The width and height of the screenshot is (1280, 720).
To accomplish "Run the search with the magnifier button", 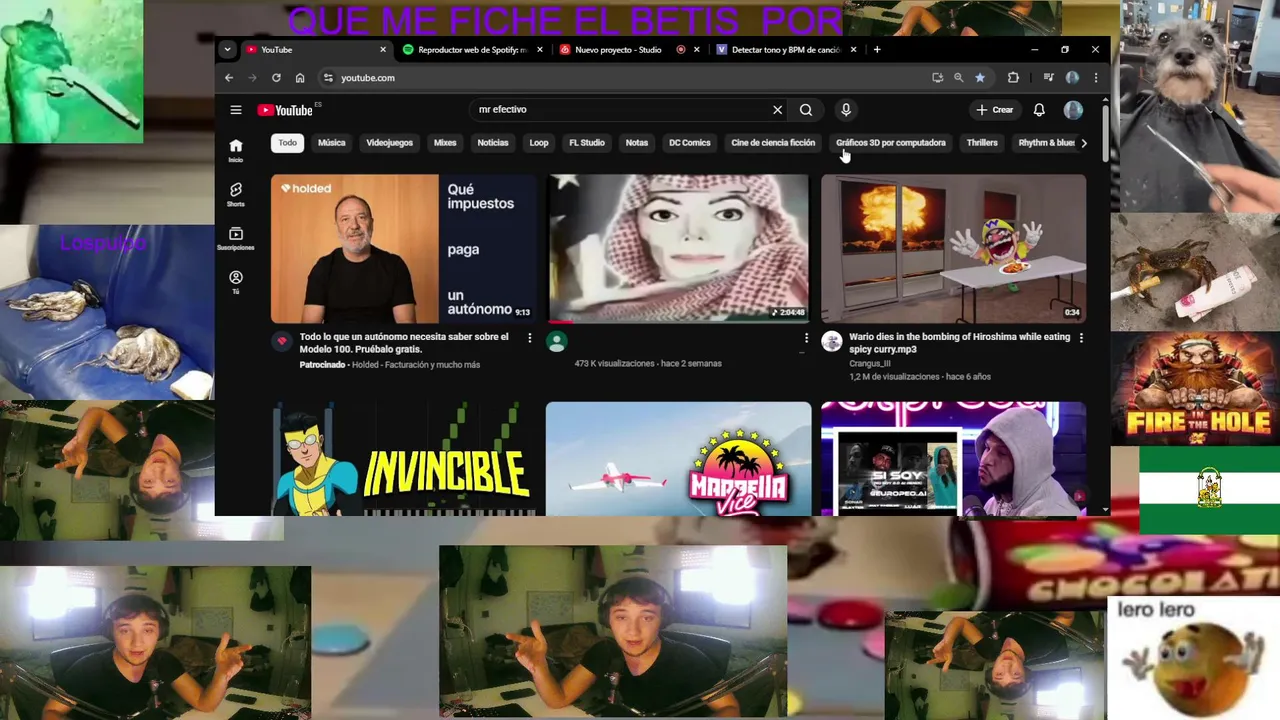I will [806, 110].
